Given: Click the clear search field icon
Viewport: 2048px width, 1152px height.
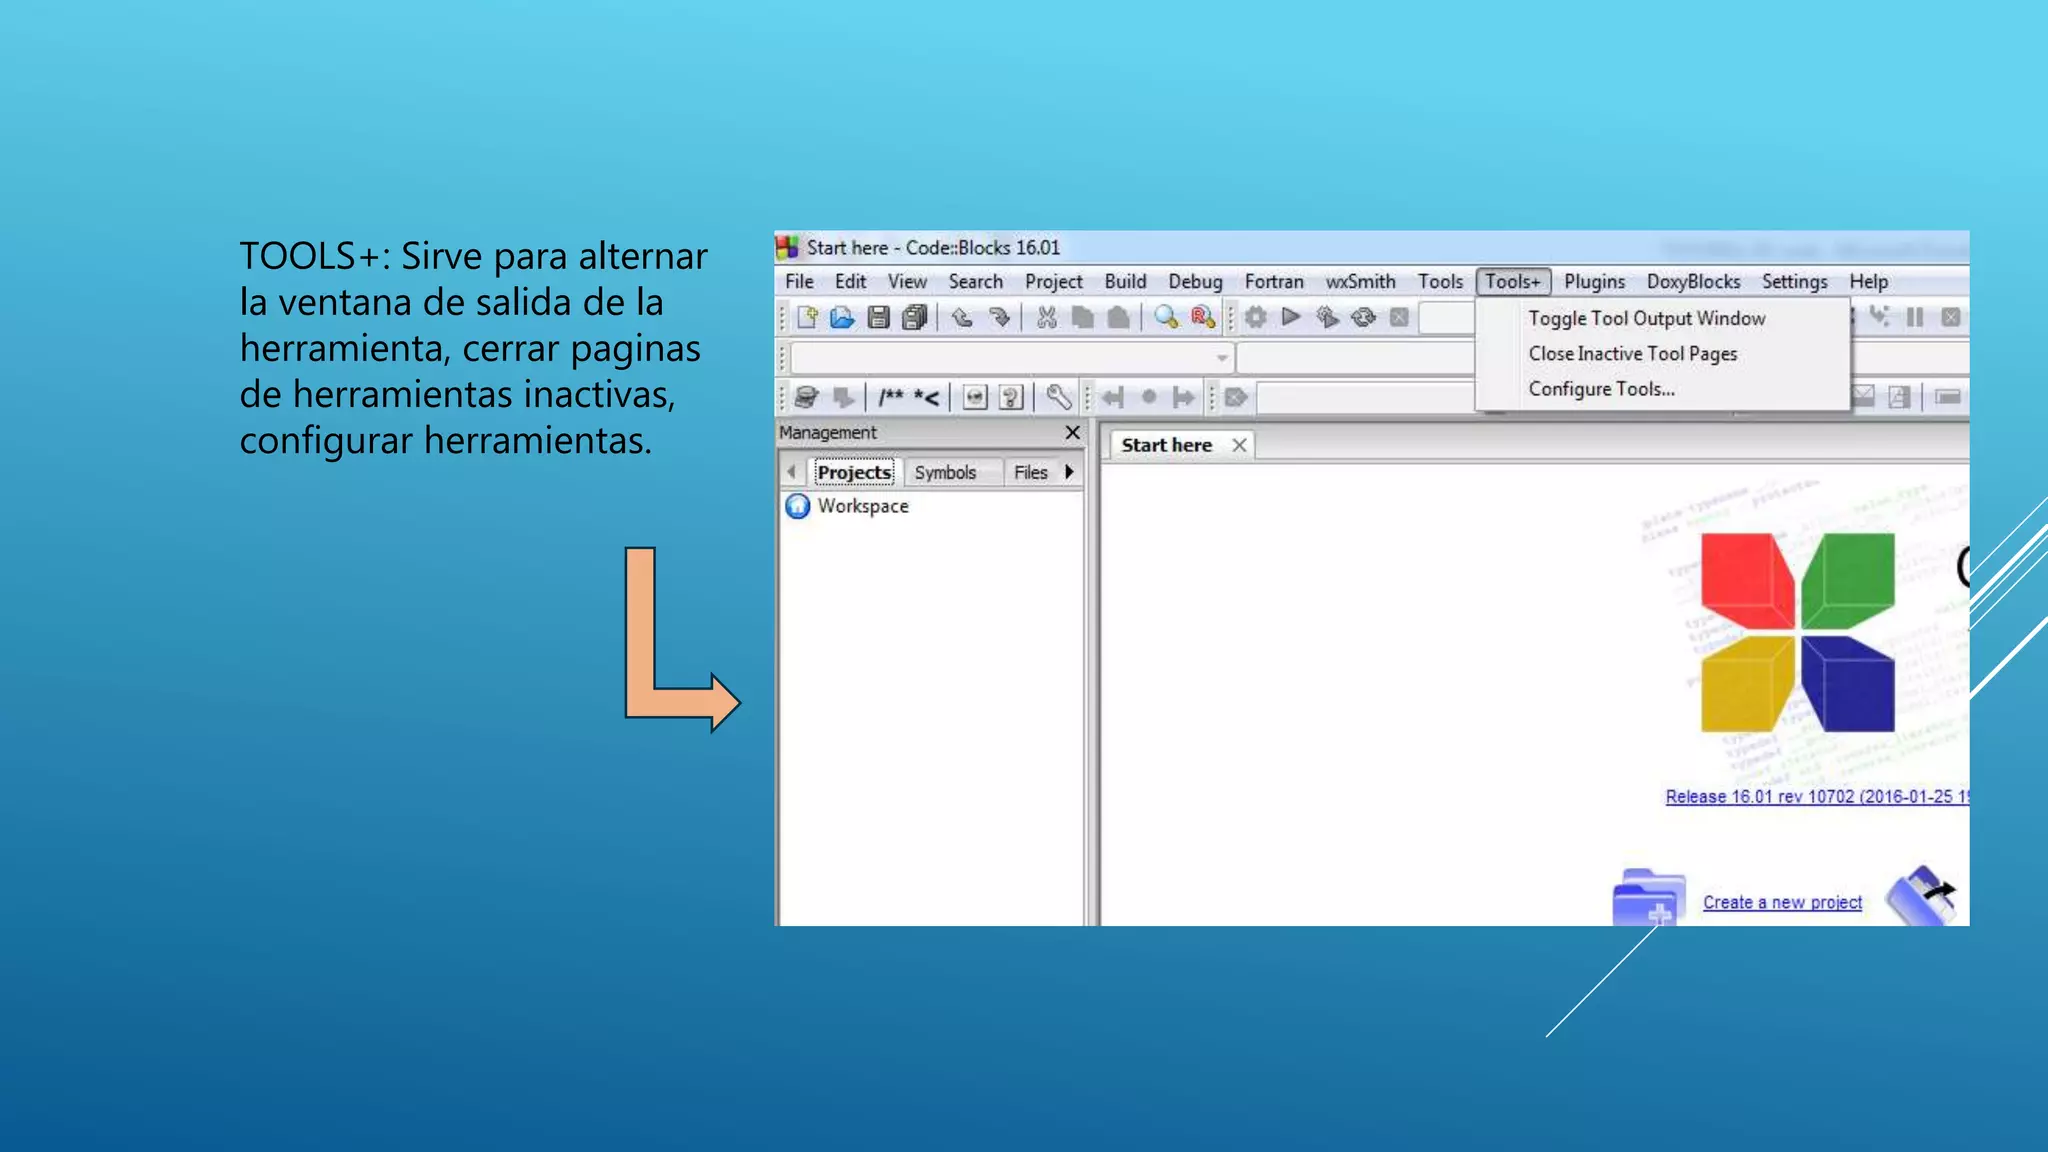Looking at the screenshot, I should click(x=1236, y=398).
